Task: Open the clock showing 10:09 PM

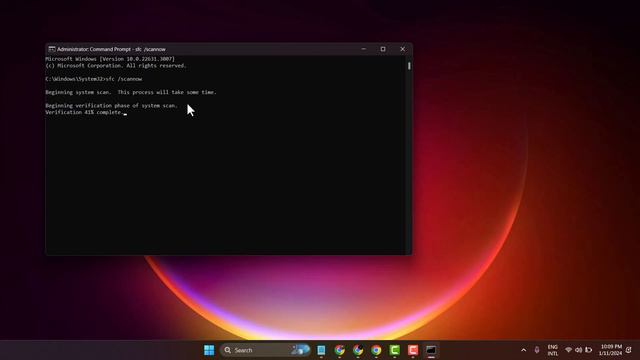Action: point(610,350)
